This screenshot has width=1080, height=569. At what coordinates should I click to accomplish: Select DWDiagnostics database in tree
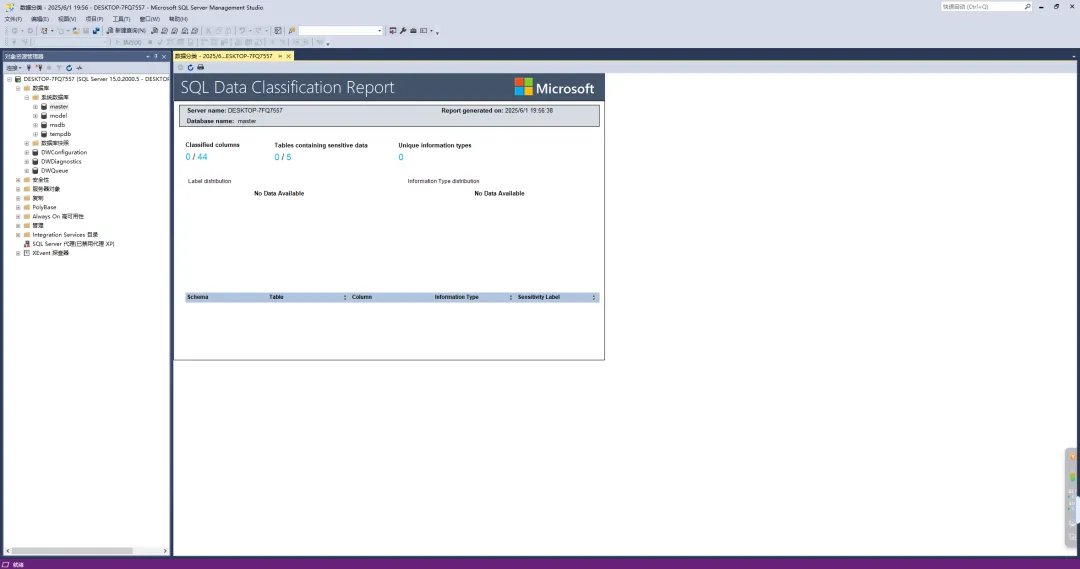[x=61, y=161]
